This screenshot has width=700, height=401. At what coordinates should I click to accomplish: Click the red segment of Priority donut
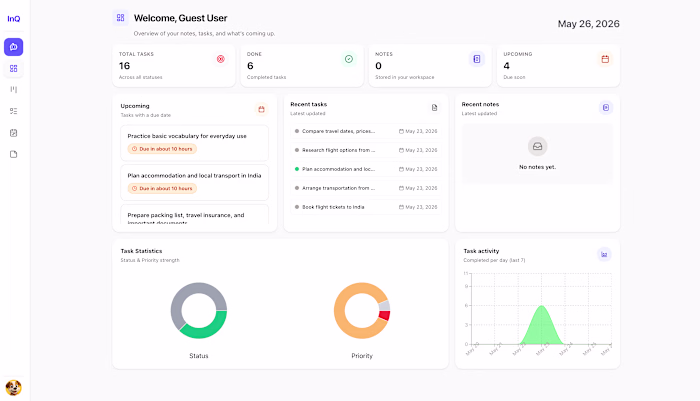(384, 316)
